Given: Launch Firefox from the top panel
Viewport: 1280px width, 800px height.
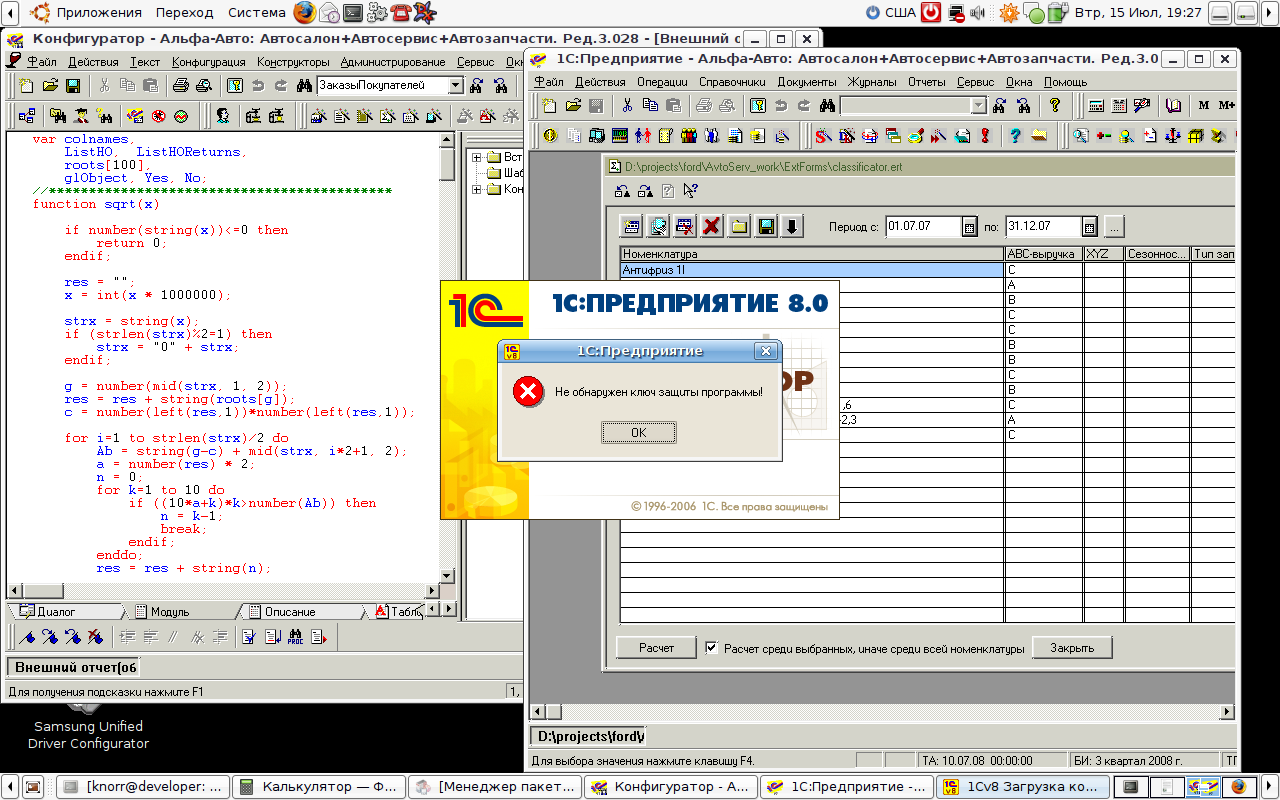Looking at the screenshot, I should (304, 13).
